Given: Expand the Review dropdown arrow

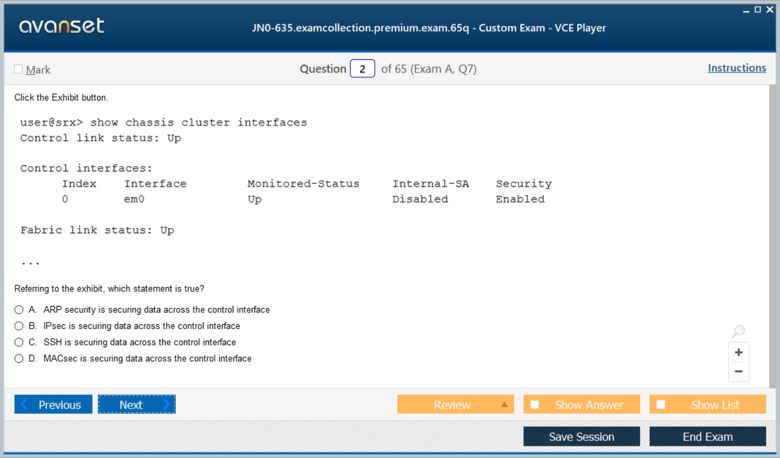Looking at the screenshot, I should pyautogui.click(x=504, y=405).
